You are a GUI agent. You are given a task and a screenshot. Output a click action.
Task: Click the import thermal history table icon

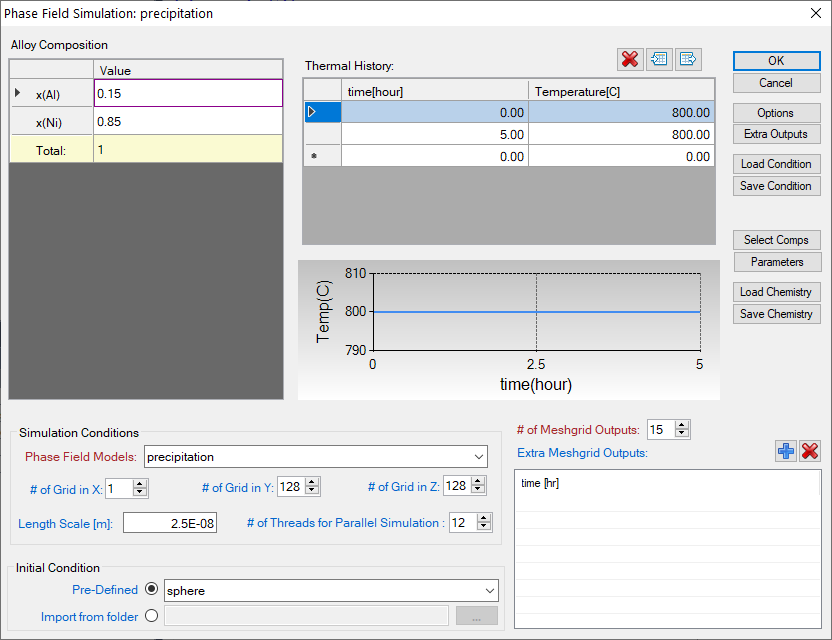coord(659,59)
